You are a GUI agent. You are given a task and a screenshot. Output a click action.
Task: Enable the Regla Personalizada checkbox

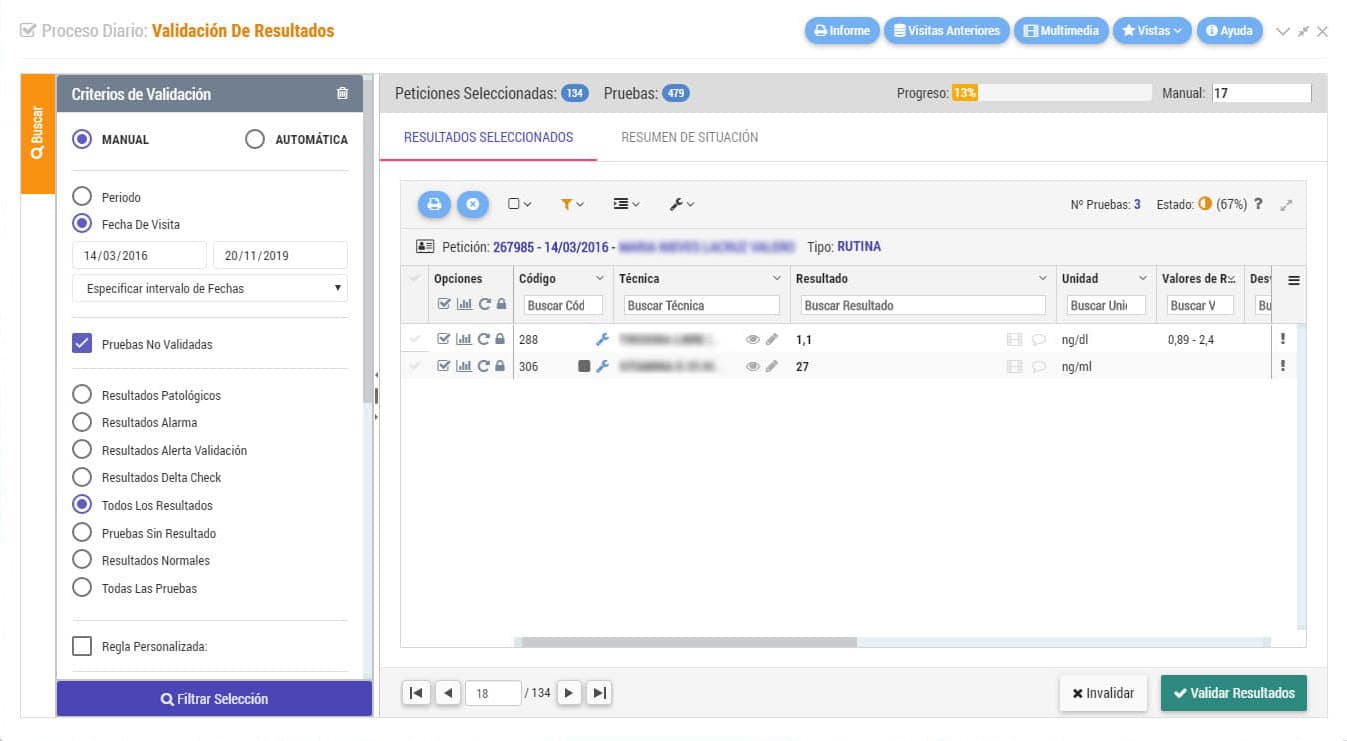tap(82, 646)
